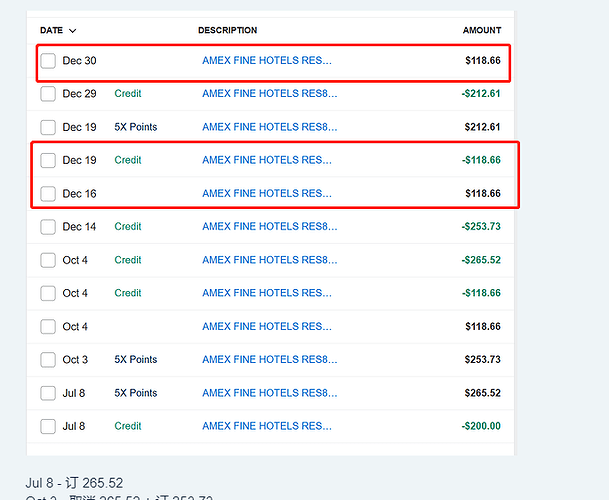Tick the Jul 8 5X Points checkbox

[48, 393]
